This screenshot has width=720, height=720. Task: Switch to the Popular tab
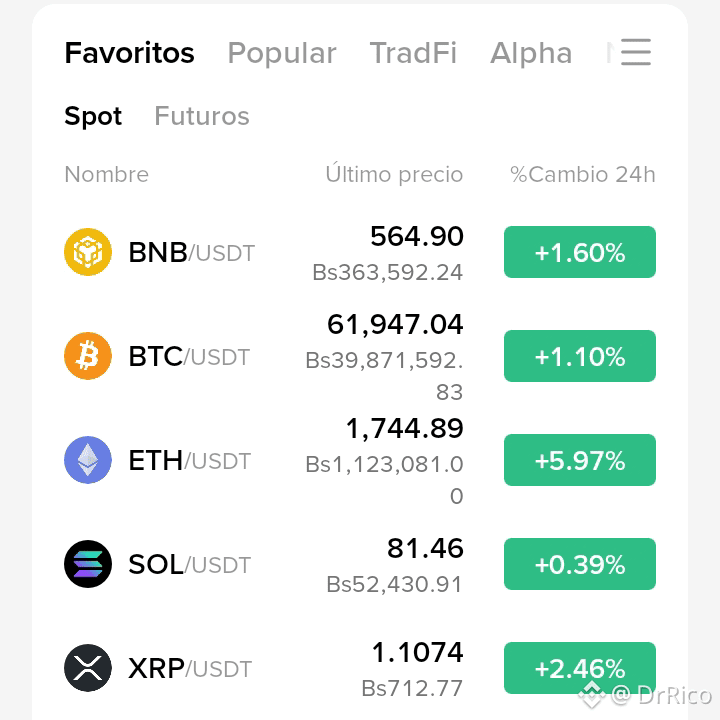tap(282, 54)
